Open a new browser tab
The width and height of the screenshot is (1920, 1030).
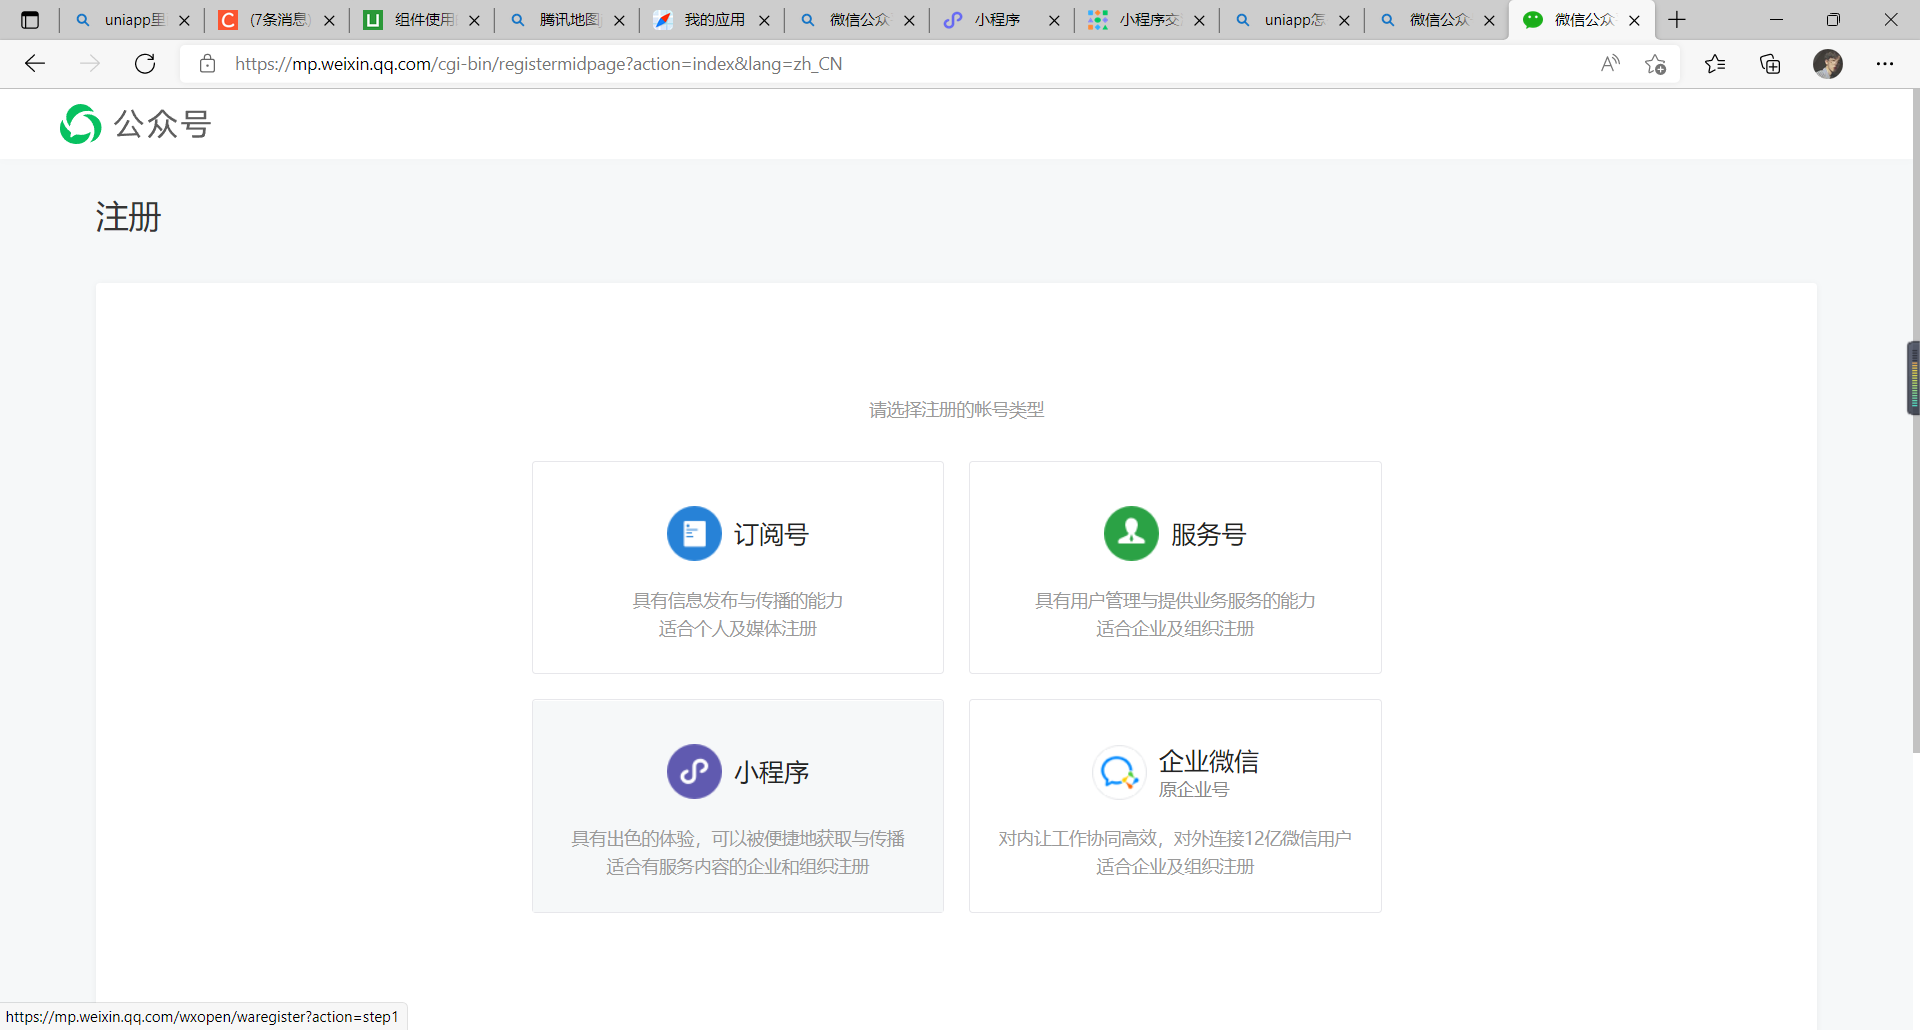[1676, 20]
